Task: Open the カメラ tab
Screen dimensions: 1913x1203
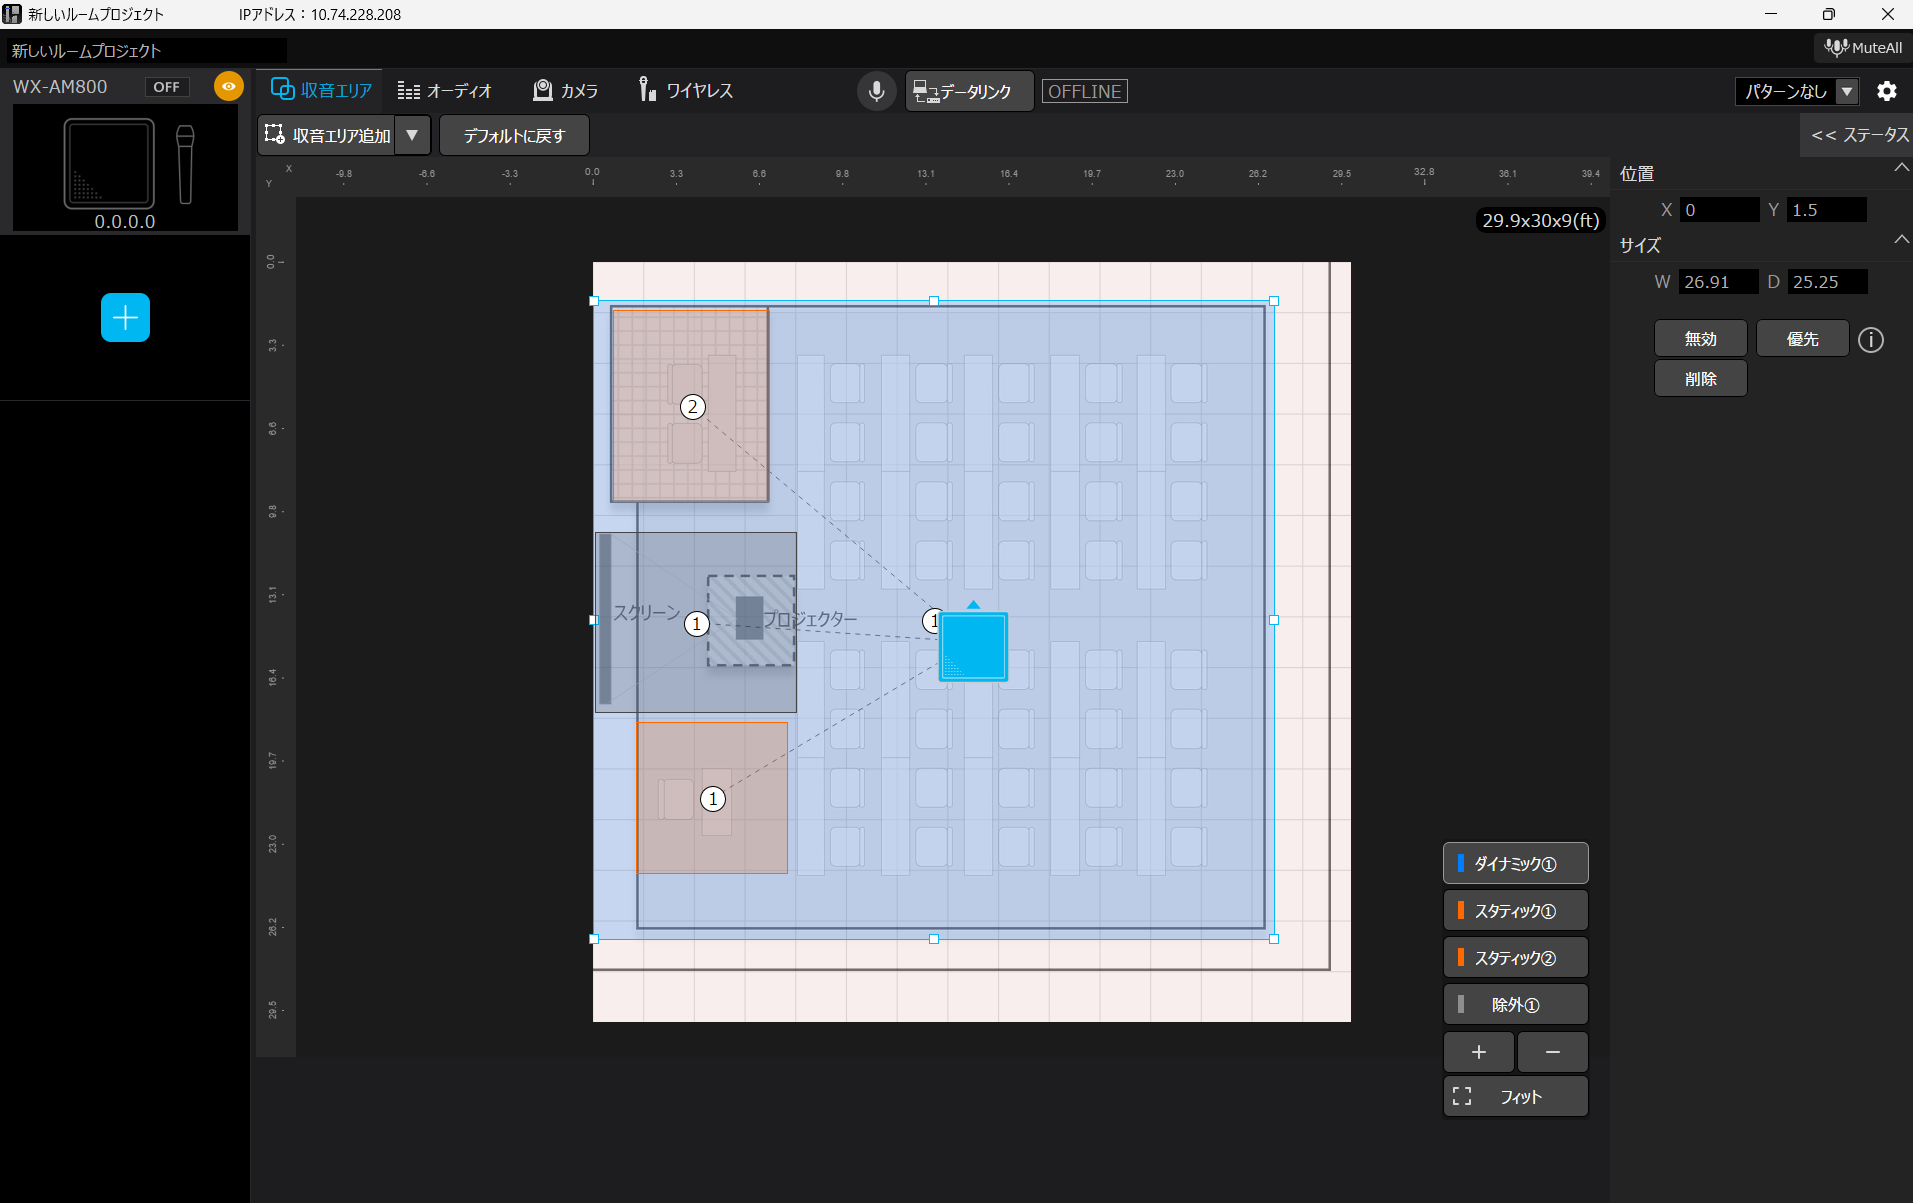Action: click(566, 91)
